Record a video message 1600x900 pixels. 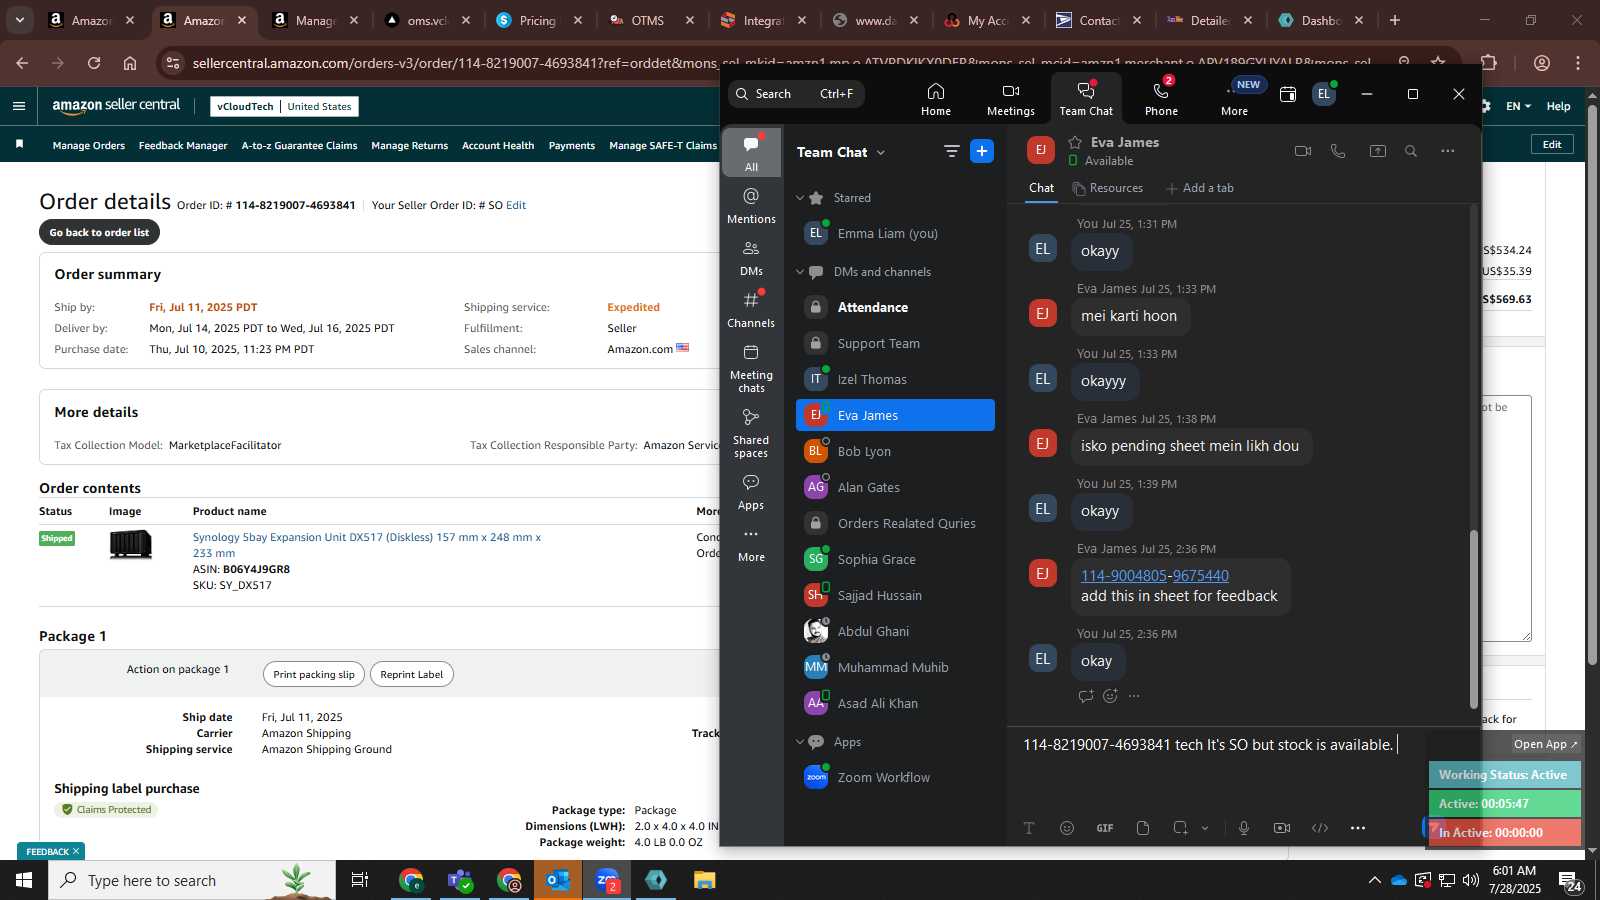click(x=1282, y=828)
